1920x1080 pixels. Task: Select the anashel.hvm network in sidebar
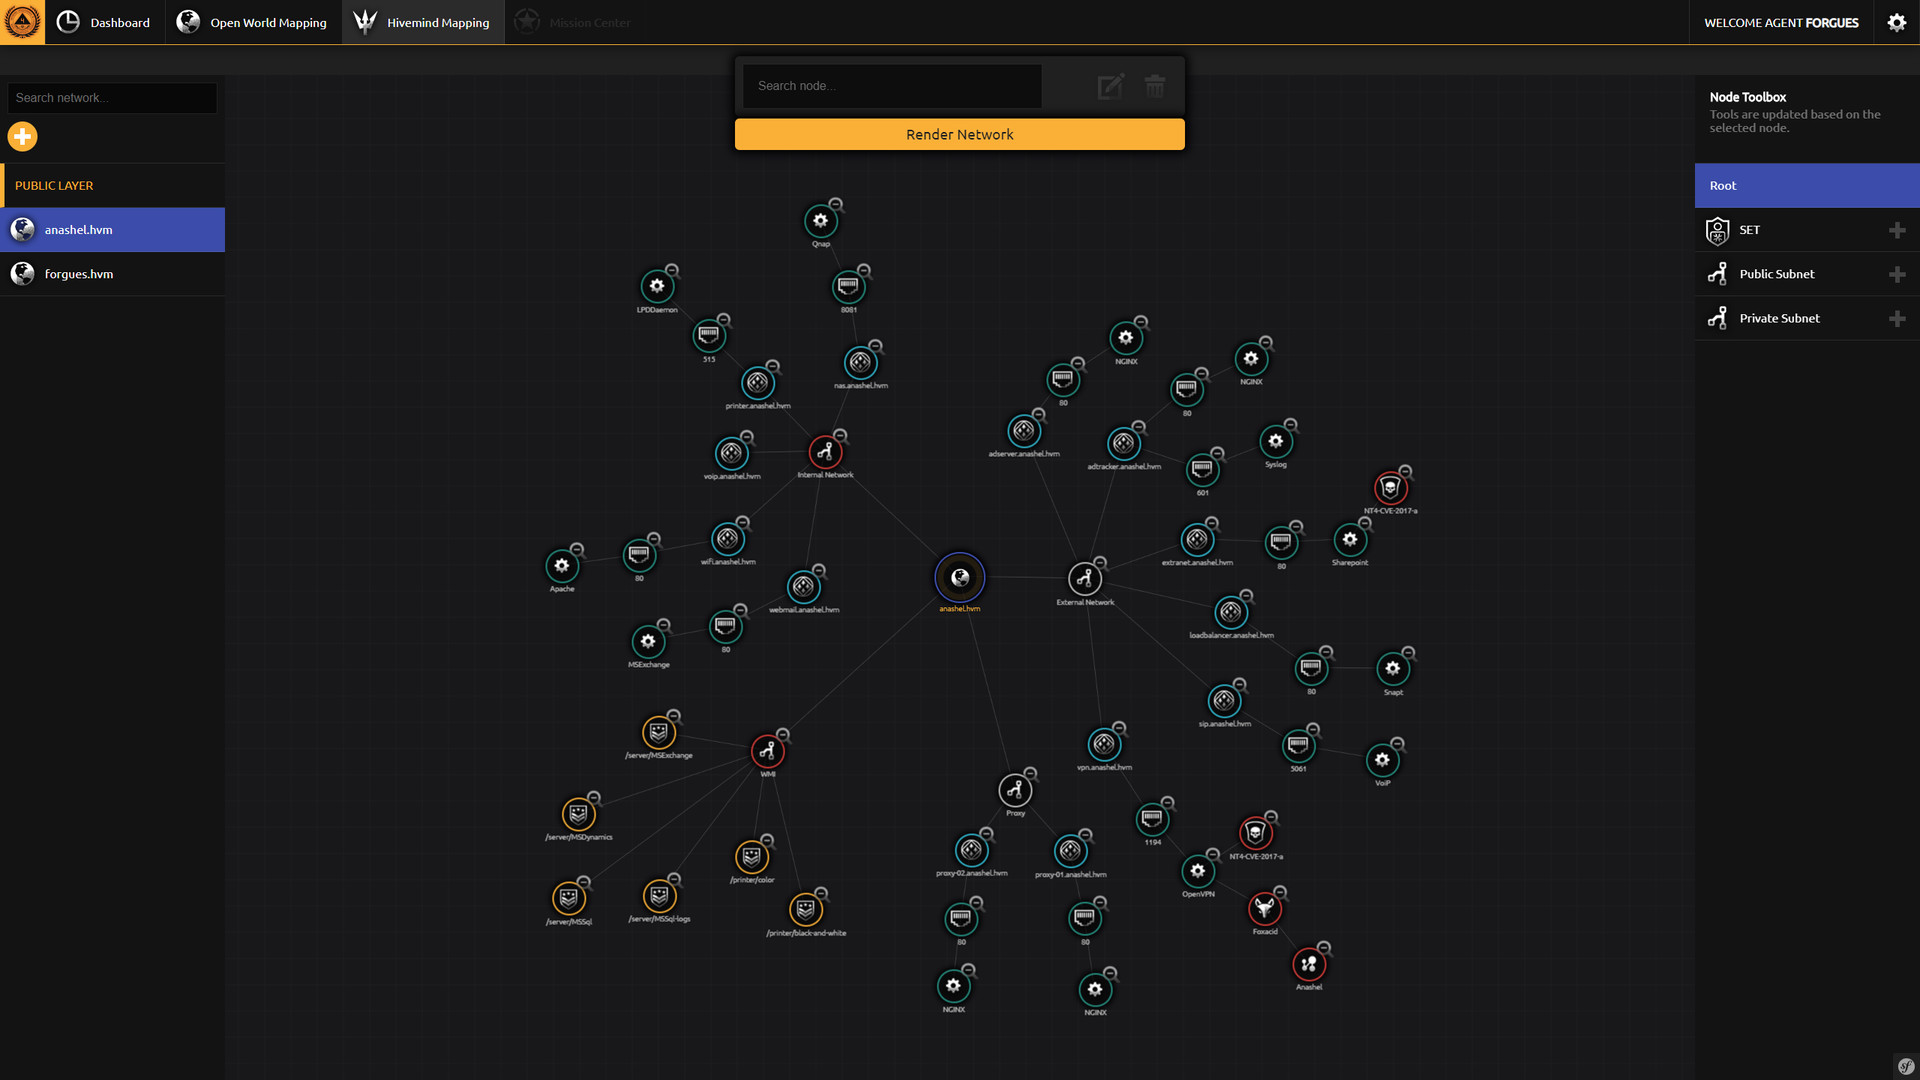(x=112, y=229)
